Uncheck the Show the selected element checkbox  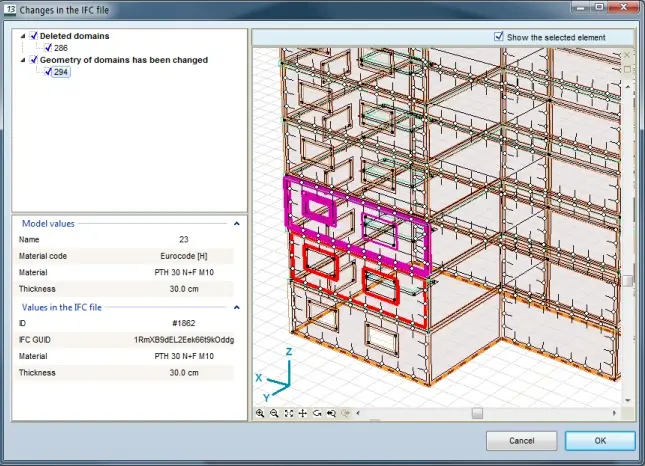(499, 36)
